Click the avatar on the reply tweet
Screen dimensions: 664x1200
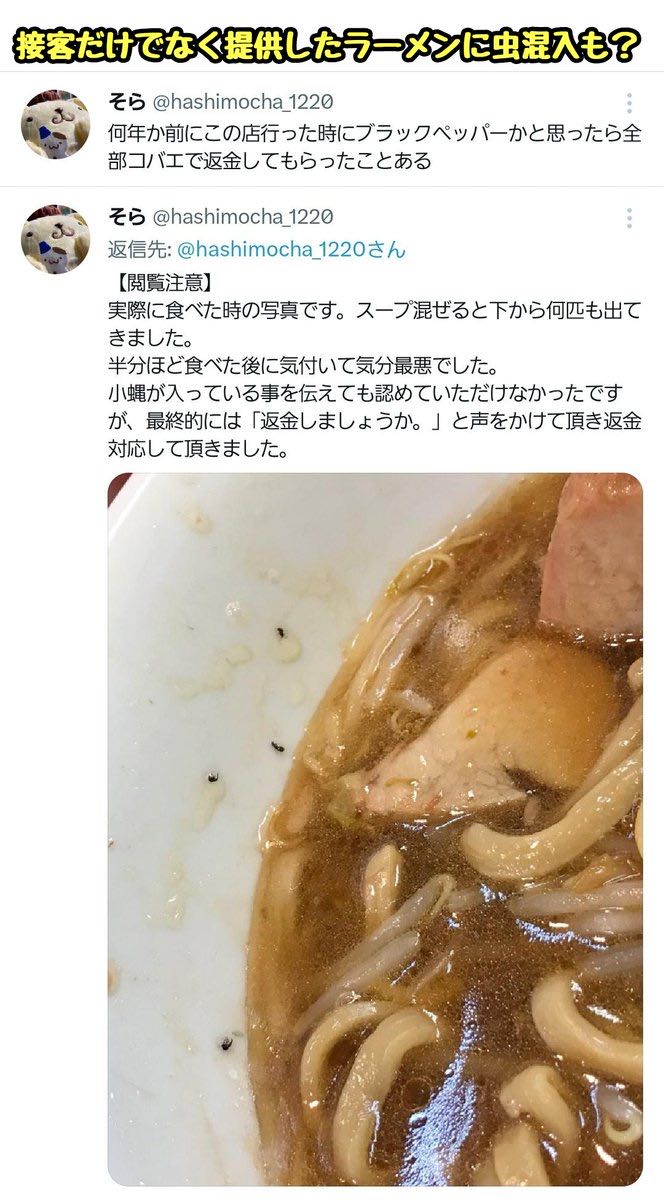[55, 239]
